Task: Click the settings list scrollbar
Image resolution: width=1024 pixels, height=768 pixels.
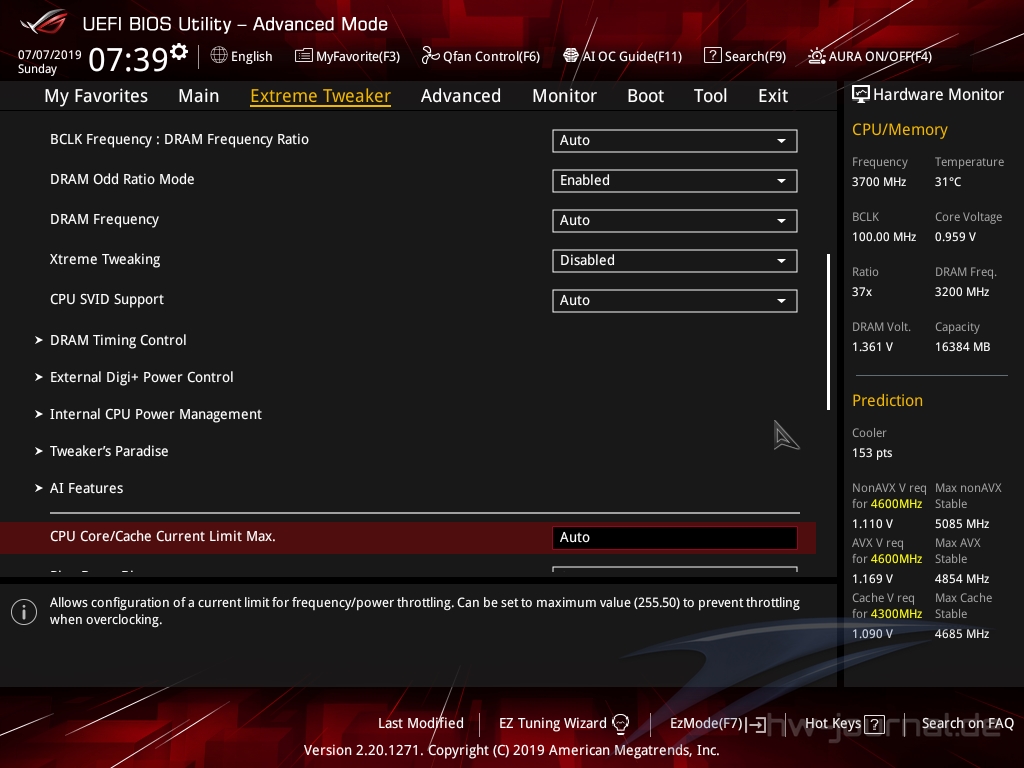Action: (828, 332)
